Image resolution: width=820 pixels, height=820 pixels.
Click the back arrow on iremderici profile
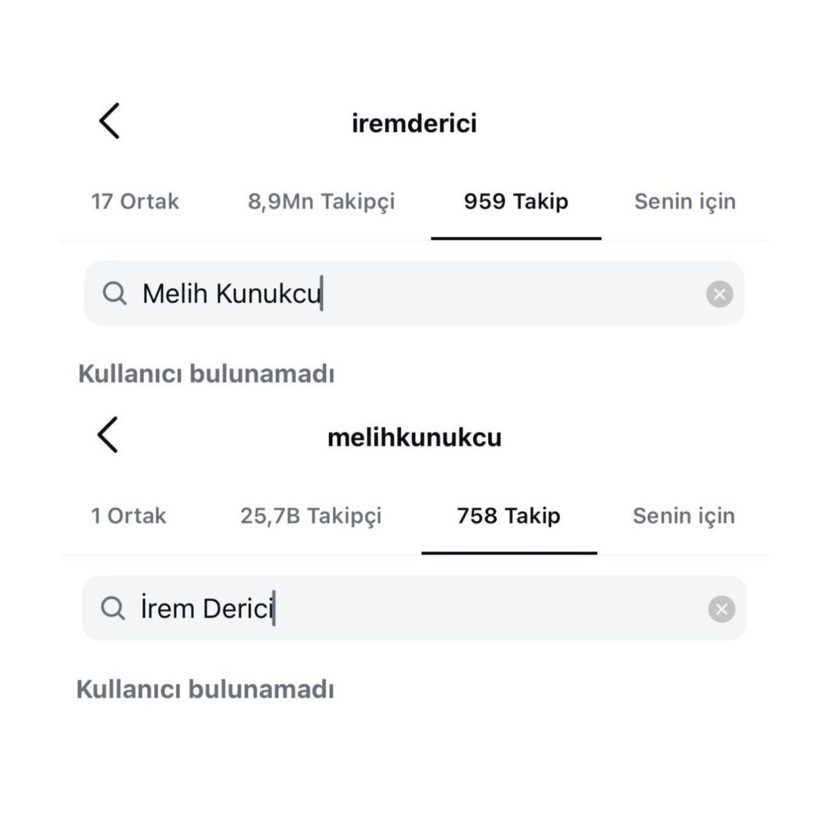pyautogui.click(x=108, y=120)
